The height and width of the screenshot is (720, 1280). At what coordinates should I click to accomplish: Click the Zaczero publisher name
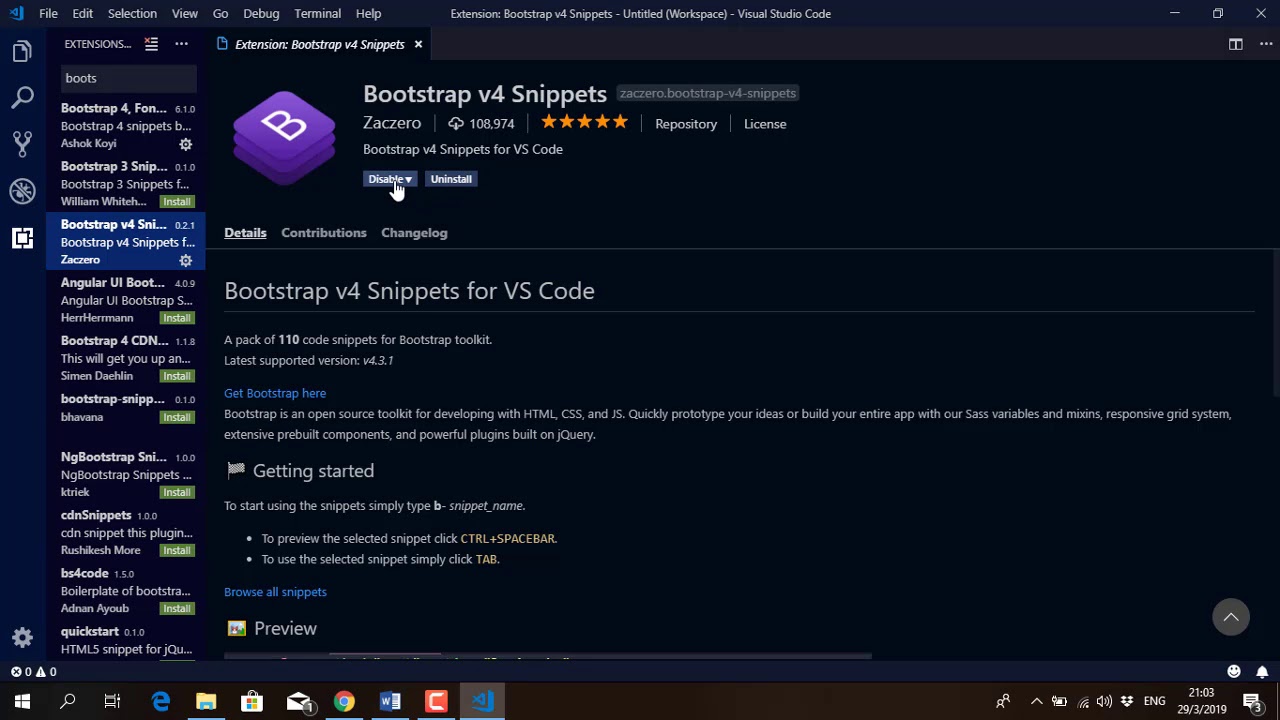pos(392,123)
